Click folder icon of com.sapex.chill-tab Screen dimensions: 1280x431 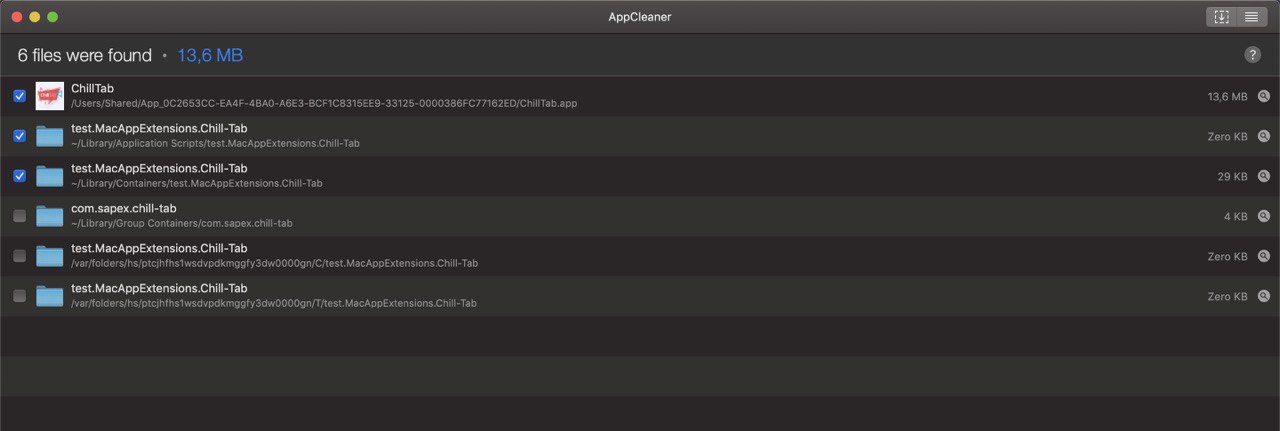tap(50, 216)
